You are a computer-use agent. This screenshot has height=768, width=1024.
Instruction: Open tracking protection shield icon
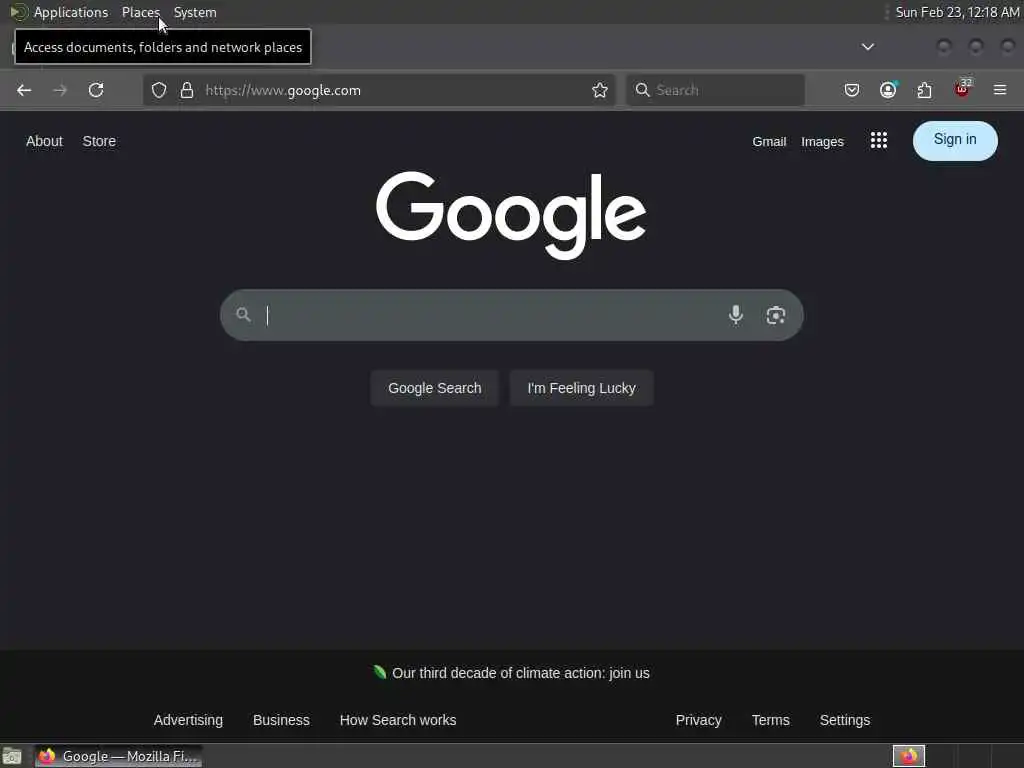click(159, 90)
